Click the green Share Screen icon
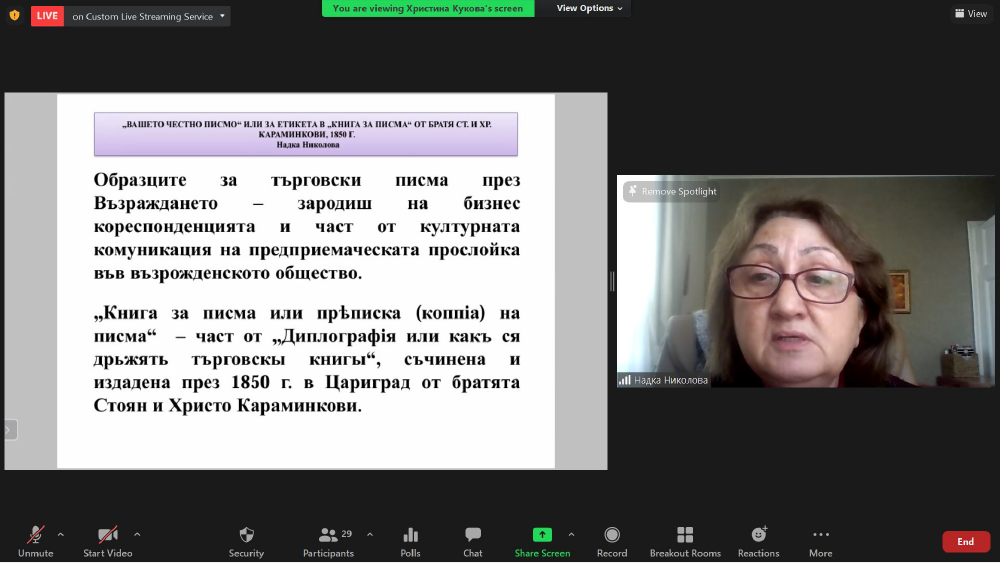1000x563 pixels. tap(542, 535)
